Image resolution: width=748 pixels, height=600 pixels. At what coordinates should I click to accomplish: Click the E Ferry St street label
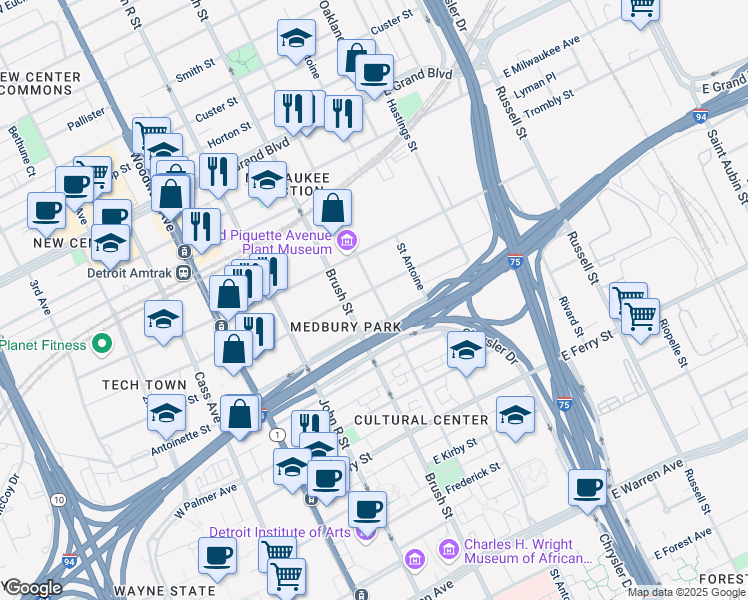point(587,345)
